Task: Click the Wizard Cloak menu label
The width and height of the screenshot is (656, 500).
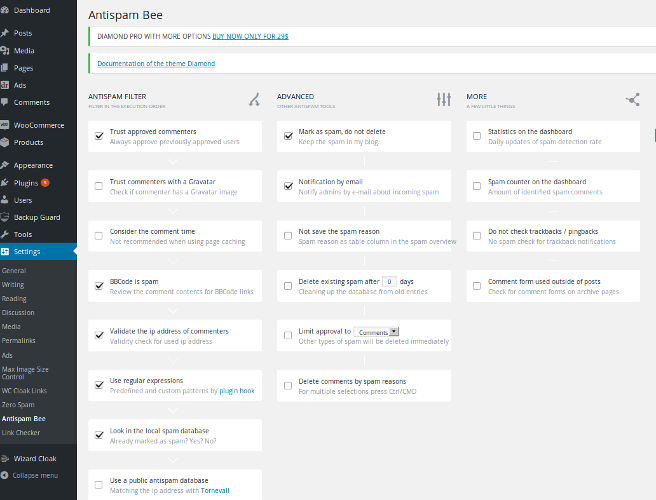Action: pyautogui.click(x=35, y=459)
